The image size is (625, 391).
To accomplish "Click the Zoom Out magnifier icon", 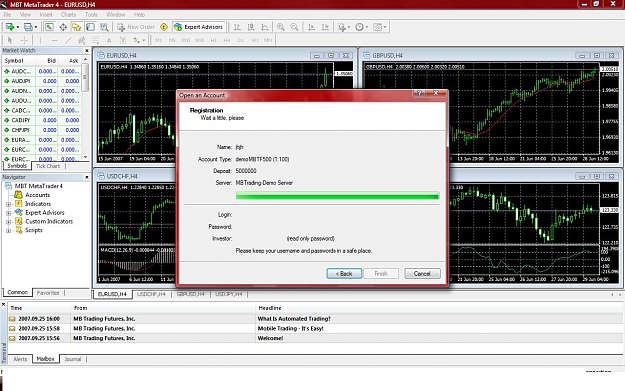I will coord(294,27).
